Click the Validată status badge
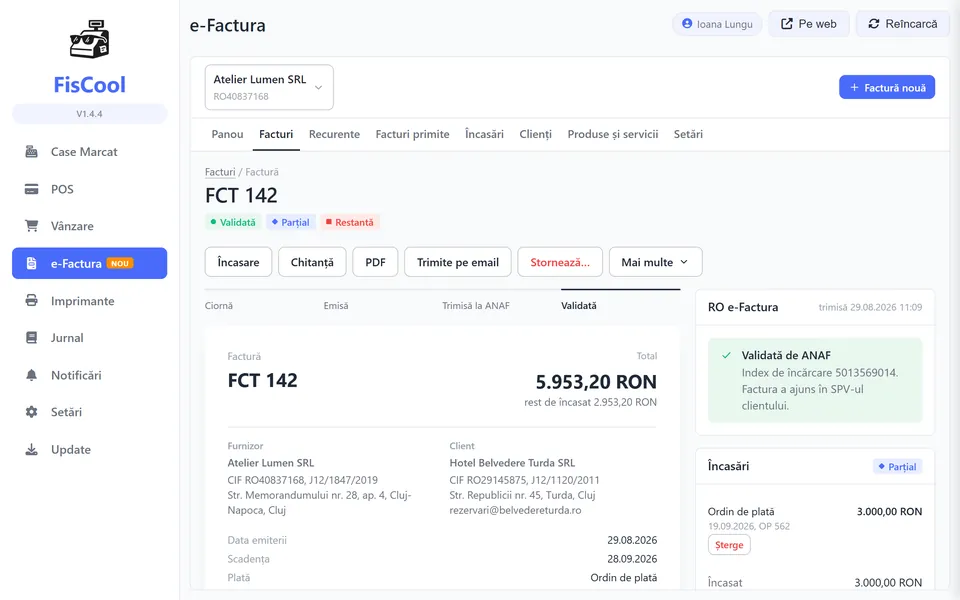 pyautogui.click(x=233, y=222)
